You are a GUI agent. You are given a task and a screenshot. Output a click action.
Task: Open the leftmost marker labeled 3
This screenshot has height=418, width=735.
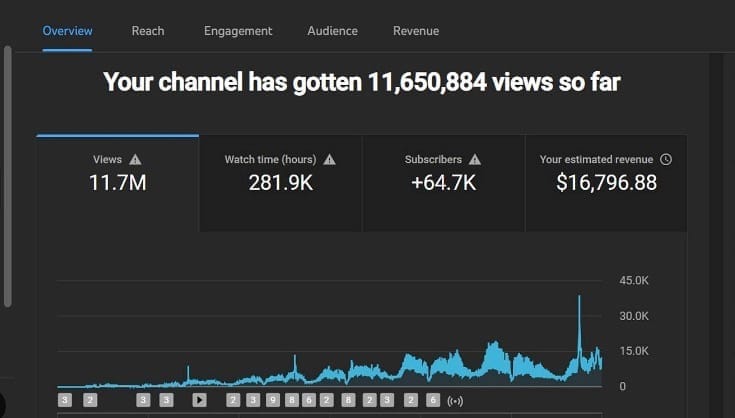tap(65, 400)
